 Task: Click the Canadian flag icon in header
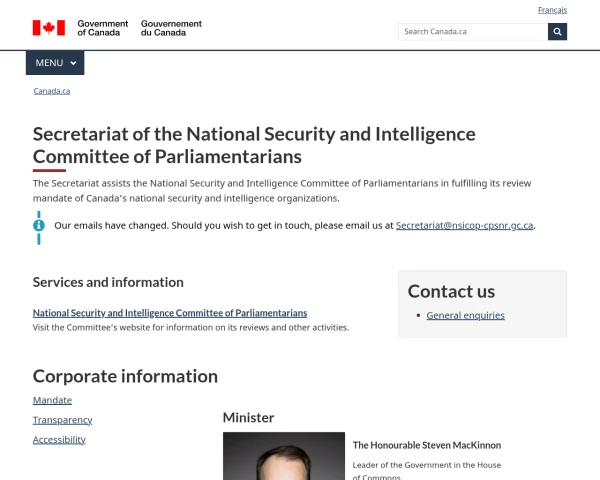point(48,28)
